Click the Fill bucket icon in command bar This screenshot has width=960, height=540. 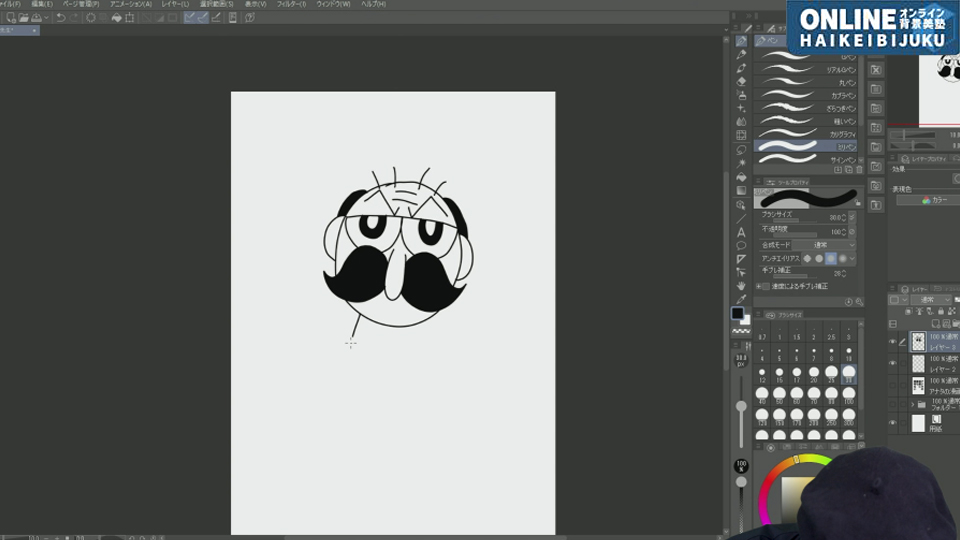pos(116,18)
